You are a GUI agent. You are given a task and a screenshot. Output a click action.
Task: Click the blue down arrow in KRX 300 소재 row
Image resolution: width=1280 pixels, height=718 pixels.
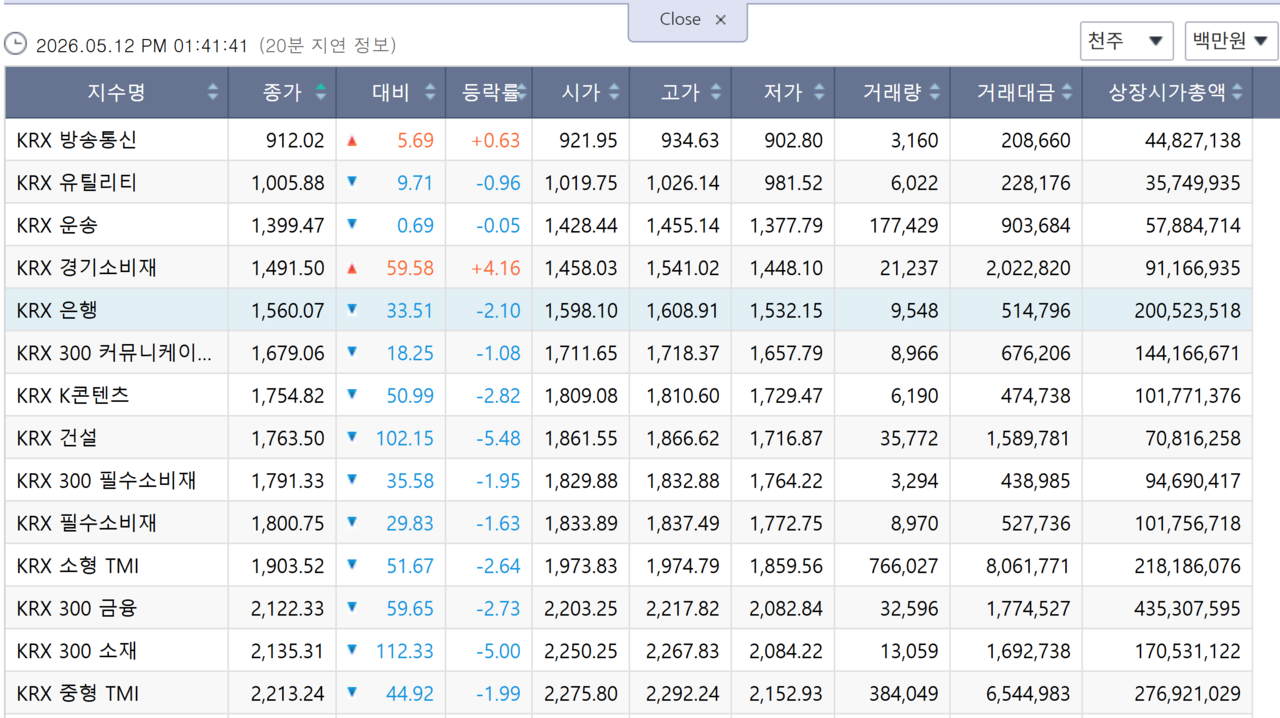click(x=352, y=650)
